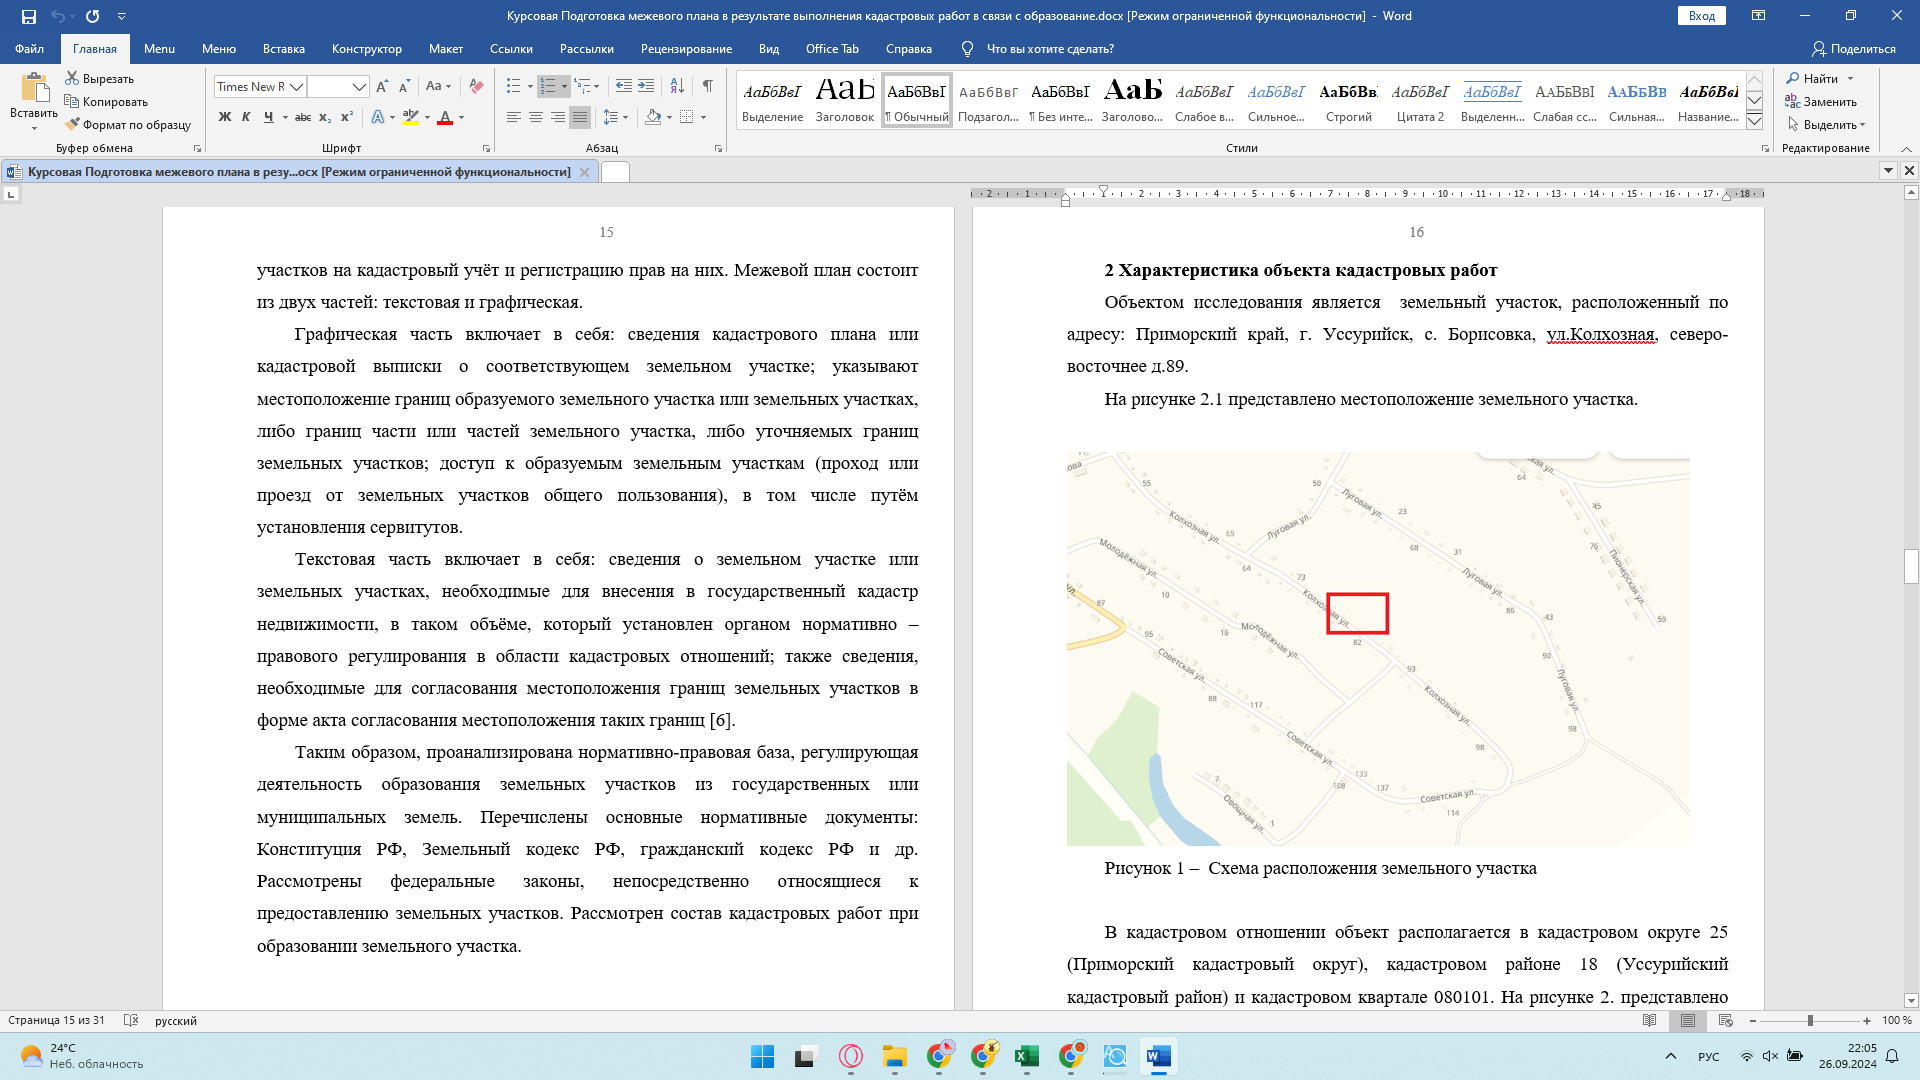Open the Рецензирование ribbon tab

(x=686, y=49)
